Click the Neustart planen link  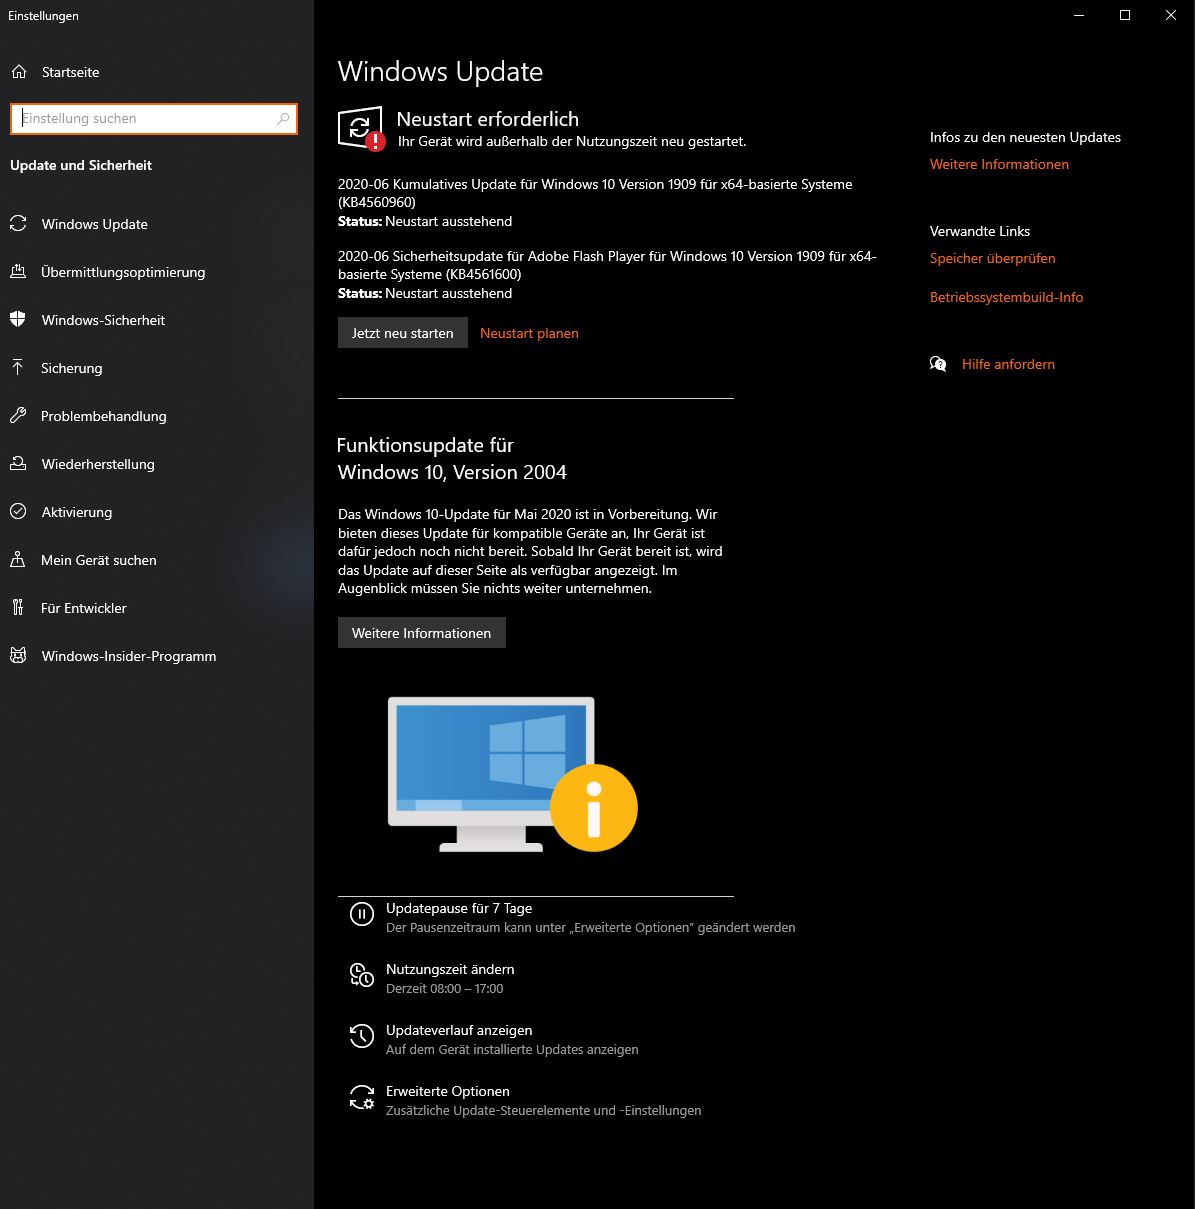[x=529, y=333]
